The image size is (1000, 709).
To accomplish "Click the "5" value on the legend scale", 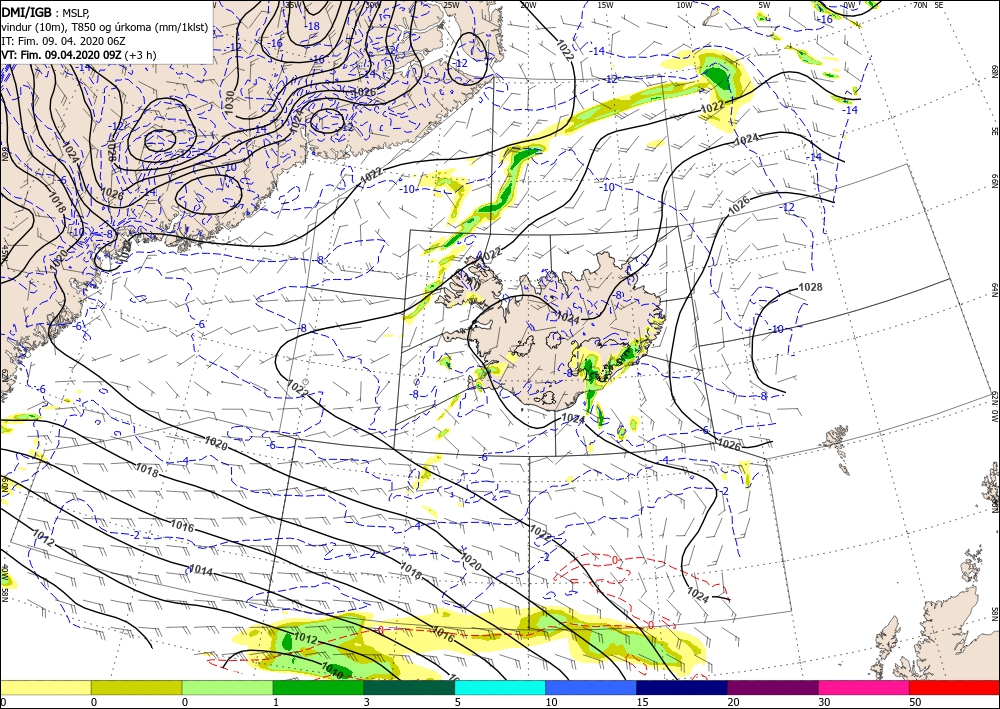I will [x=457, y=702].
